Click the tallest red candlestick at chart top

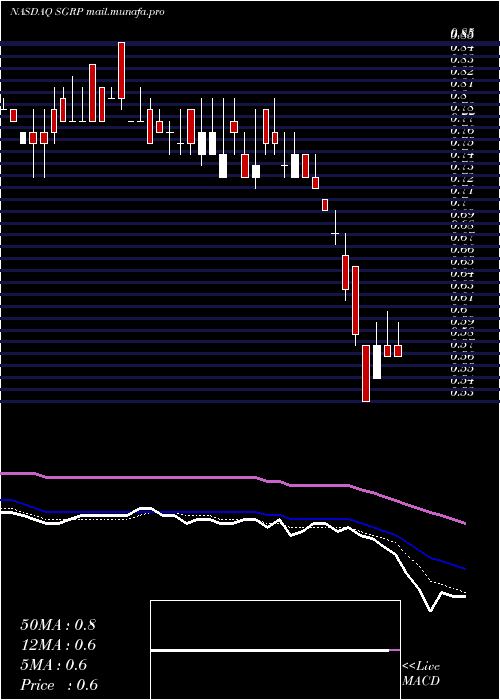121,71
